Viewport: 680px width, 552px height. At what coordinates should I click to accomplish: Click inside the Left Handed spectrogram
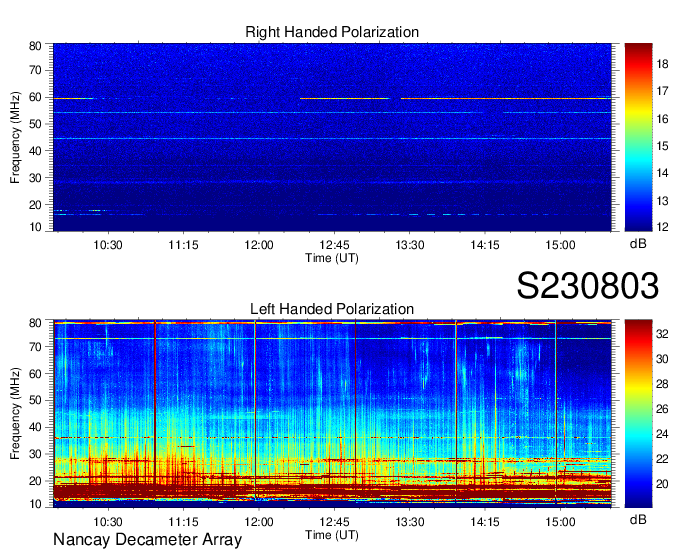pyautogui.click(x=332, y=414)
